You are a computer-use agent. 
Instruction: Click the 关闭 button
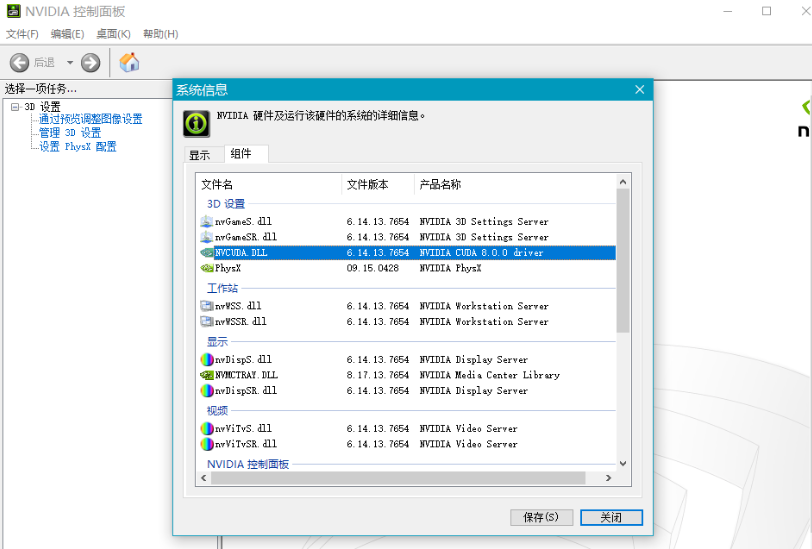tap(611, 517)
